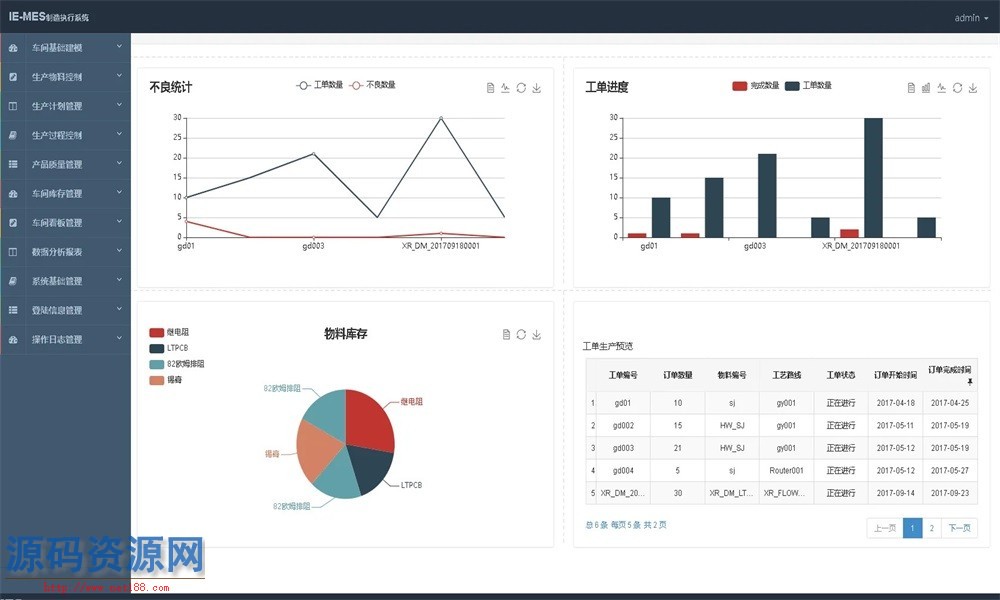The height and width of the screenshot is (600, 1000).
Task: Open data view in 不良统计 chart toolbox
Action: 490,88
